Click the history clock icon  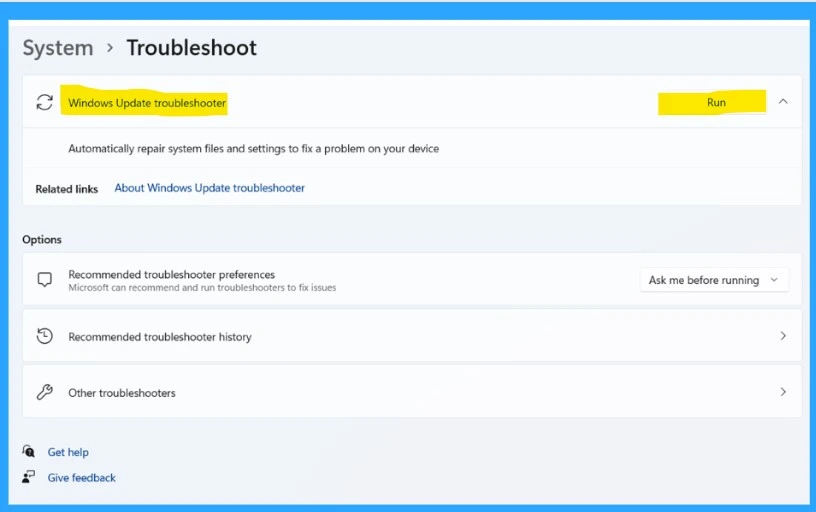point(45,336)
